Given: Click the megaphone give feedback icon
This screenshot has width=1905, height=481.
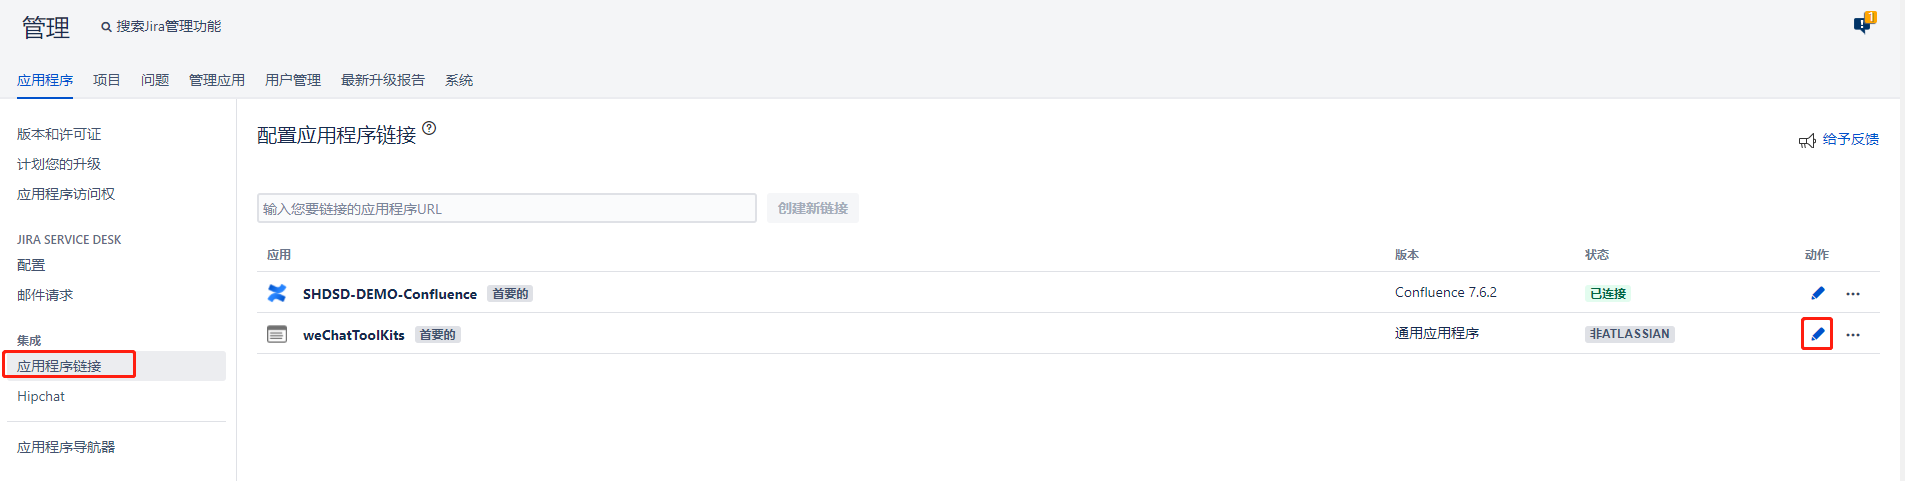Looking at the screenshot, I should 1807,141.
